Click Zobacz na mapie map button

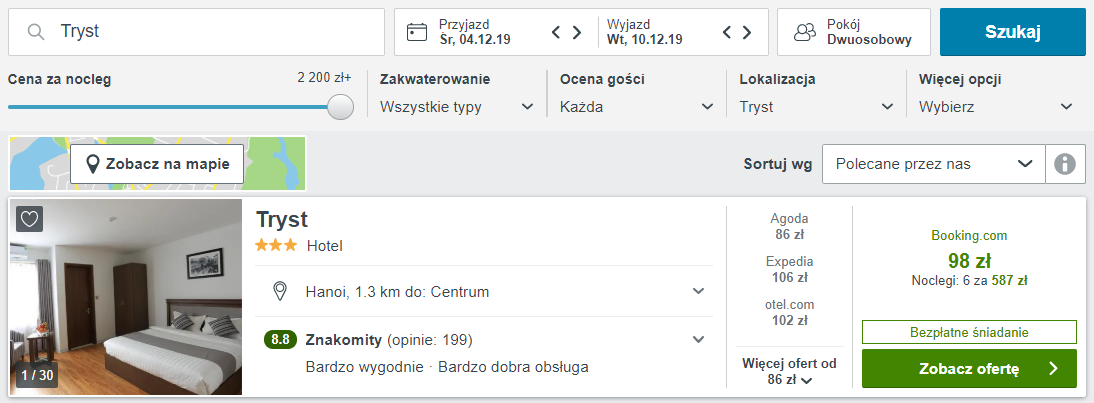[x=157, y=164]
